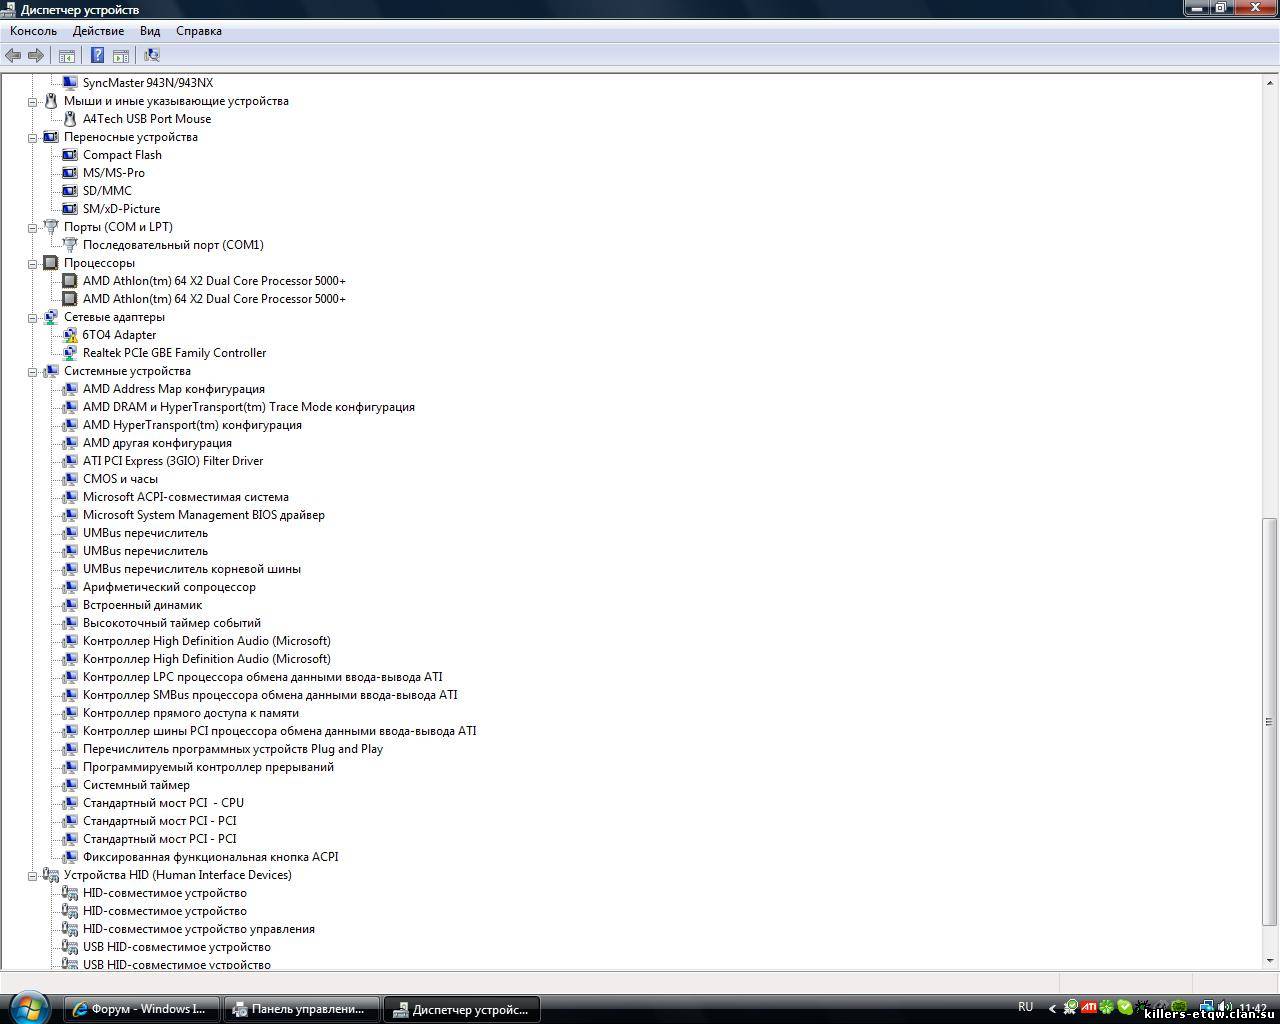
Task: Select AMD HyperTransport(tm) конфигурация
Action: click(192, 425)
